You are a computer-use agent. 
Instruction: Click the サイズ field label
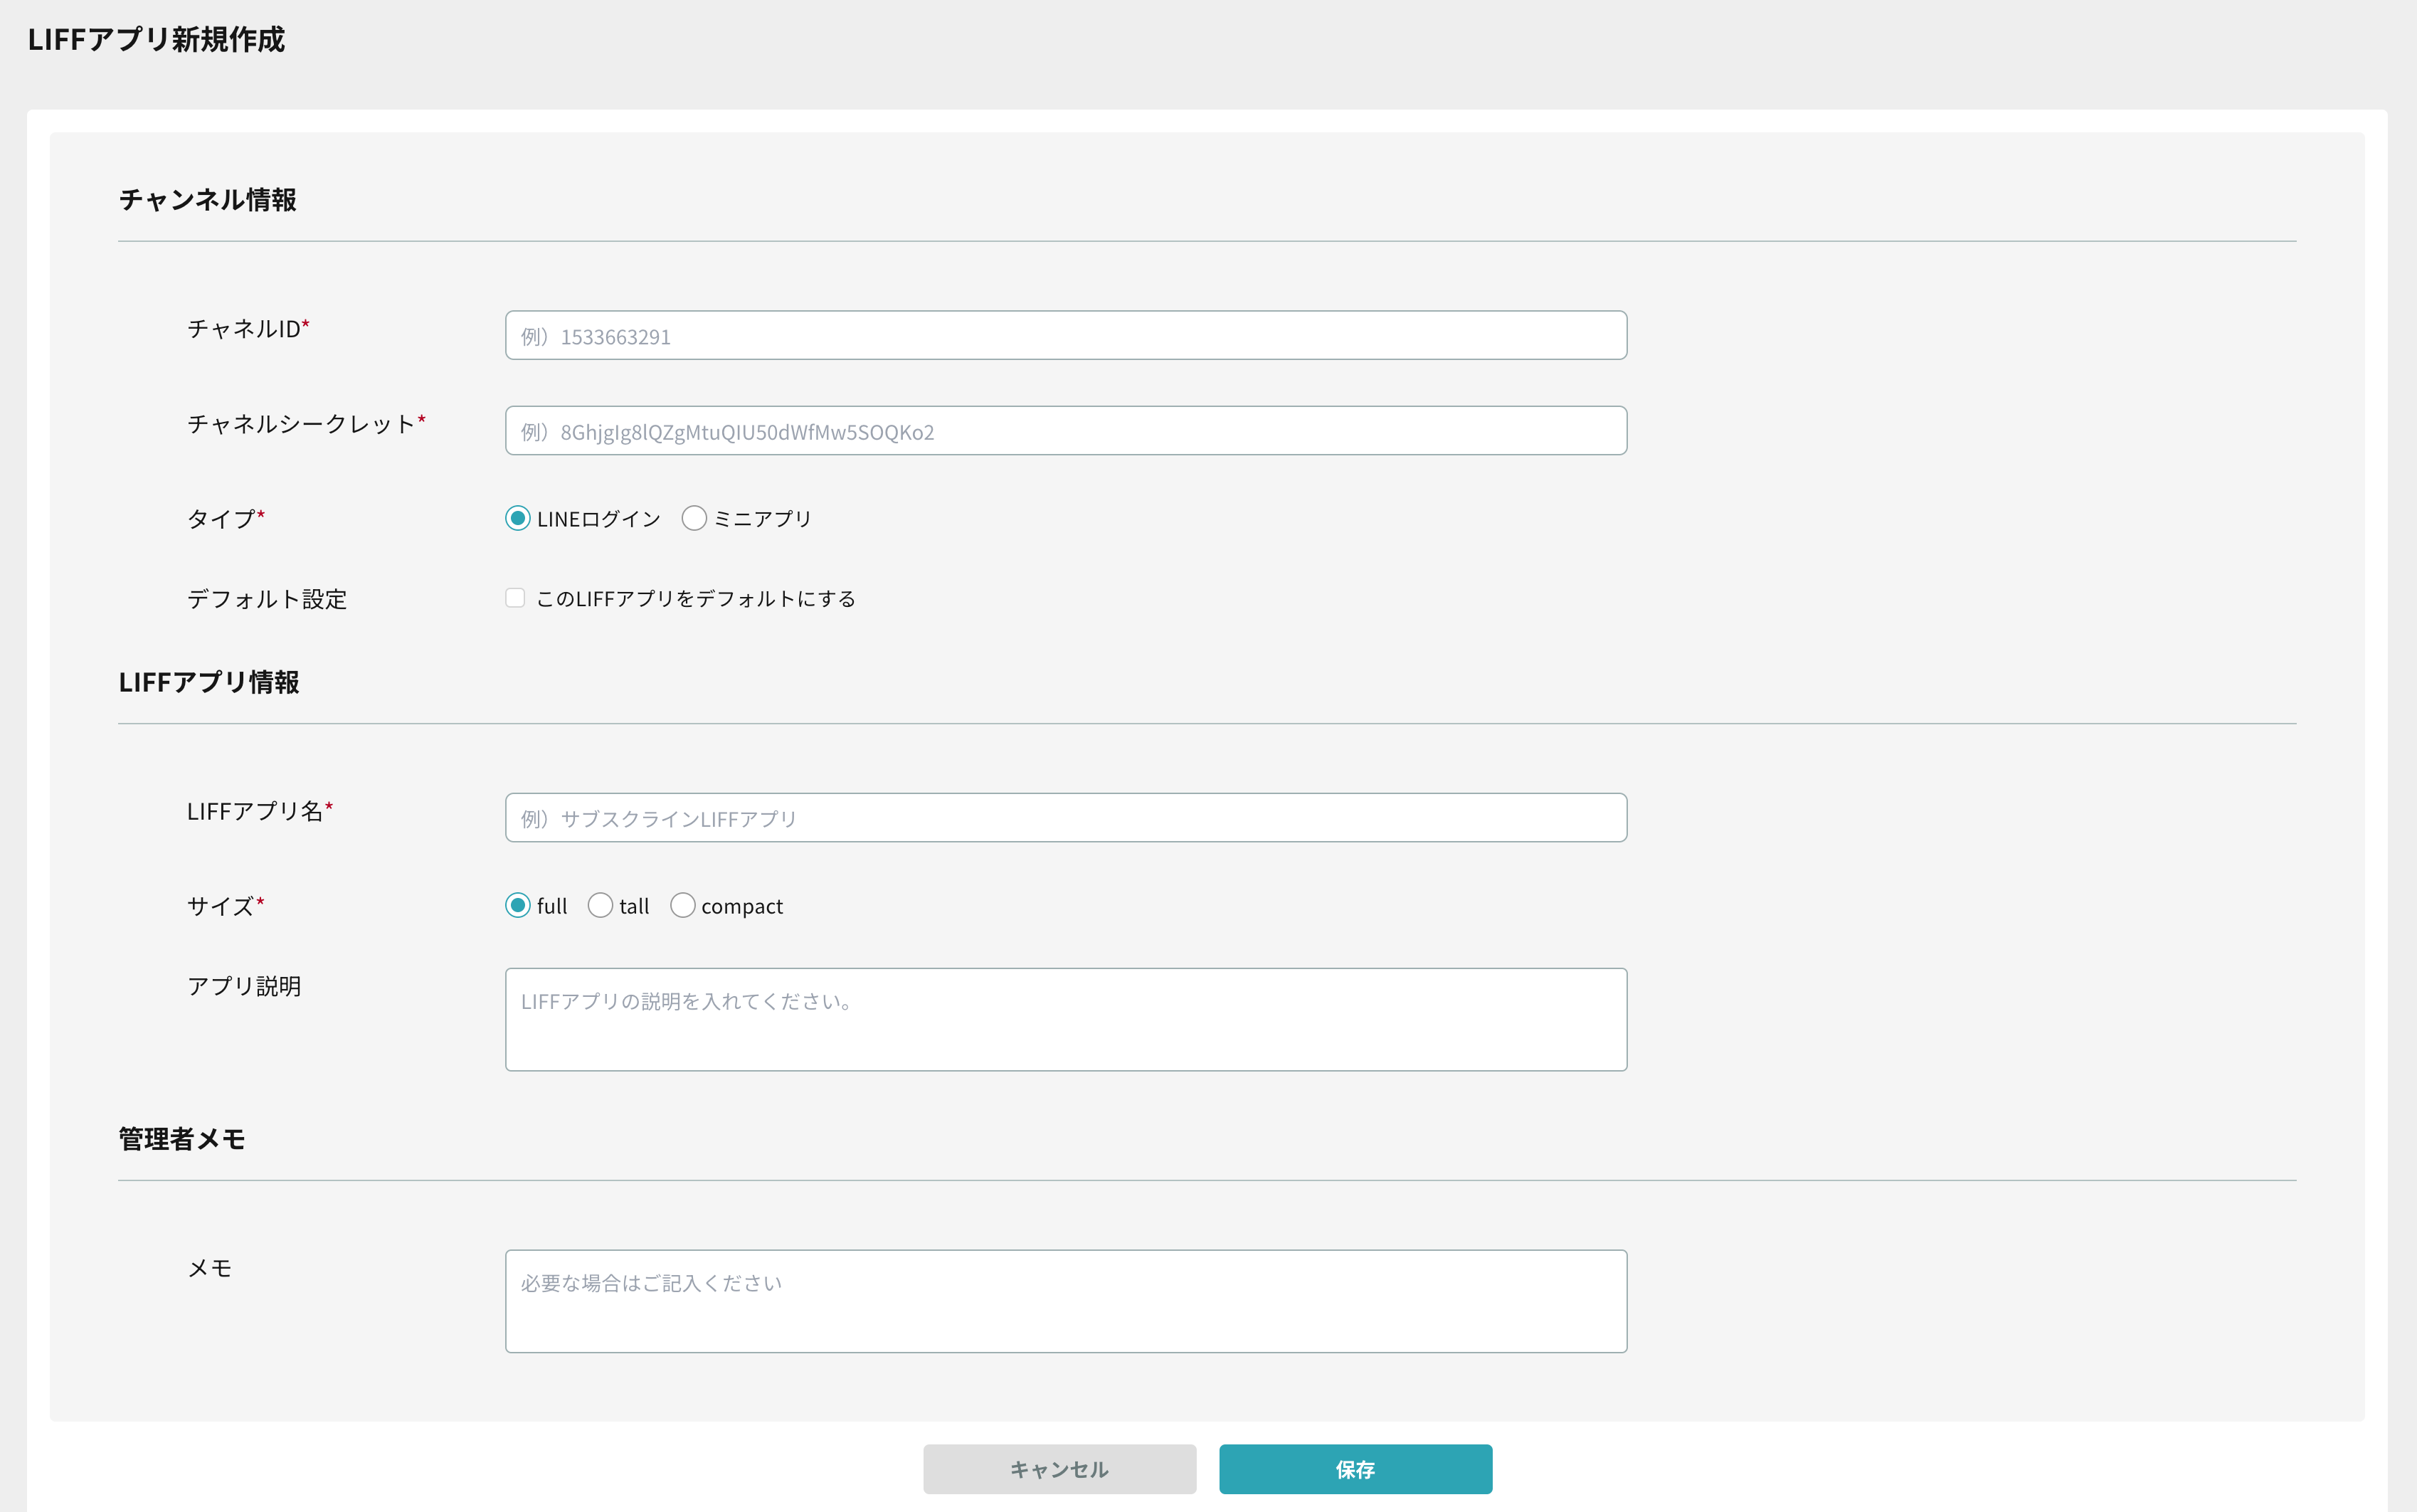[226, 906]
